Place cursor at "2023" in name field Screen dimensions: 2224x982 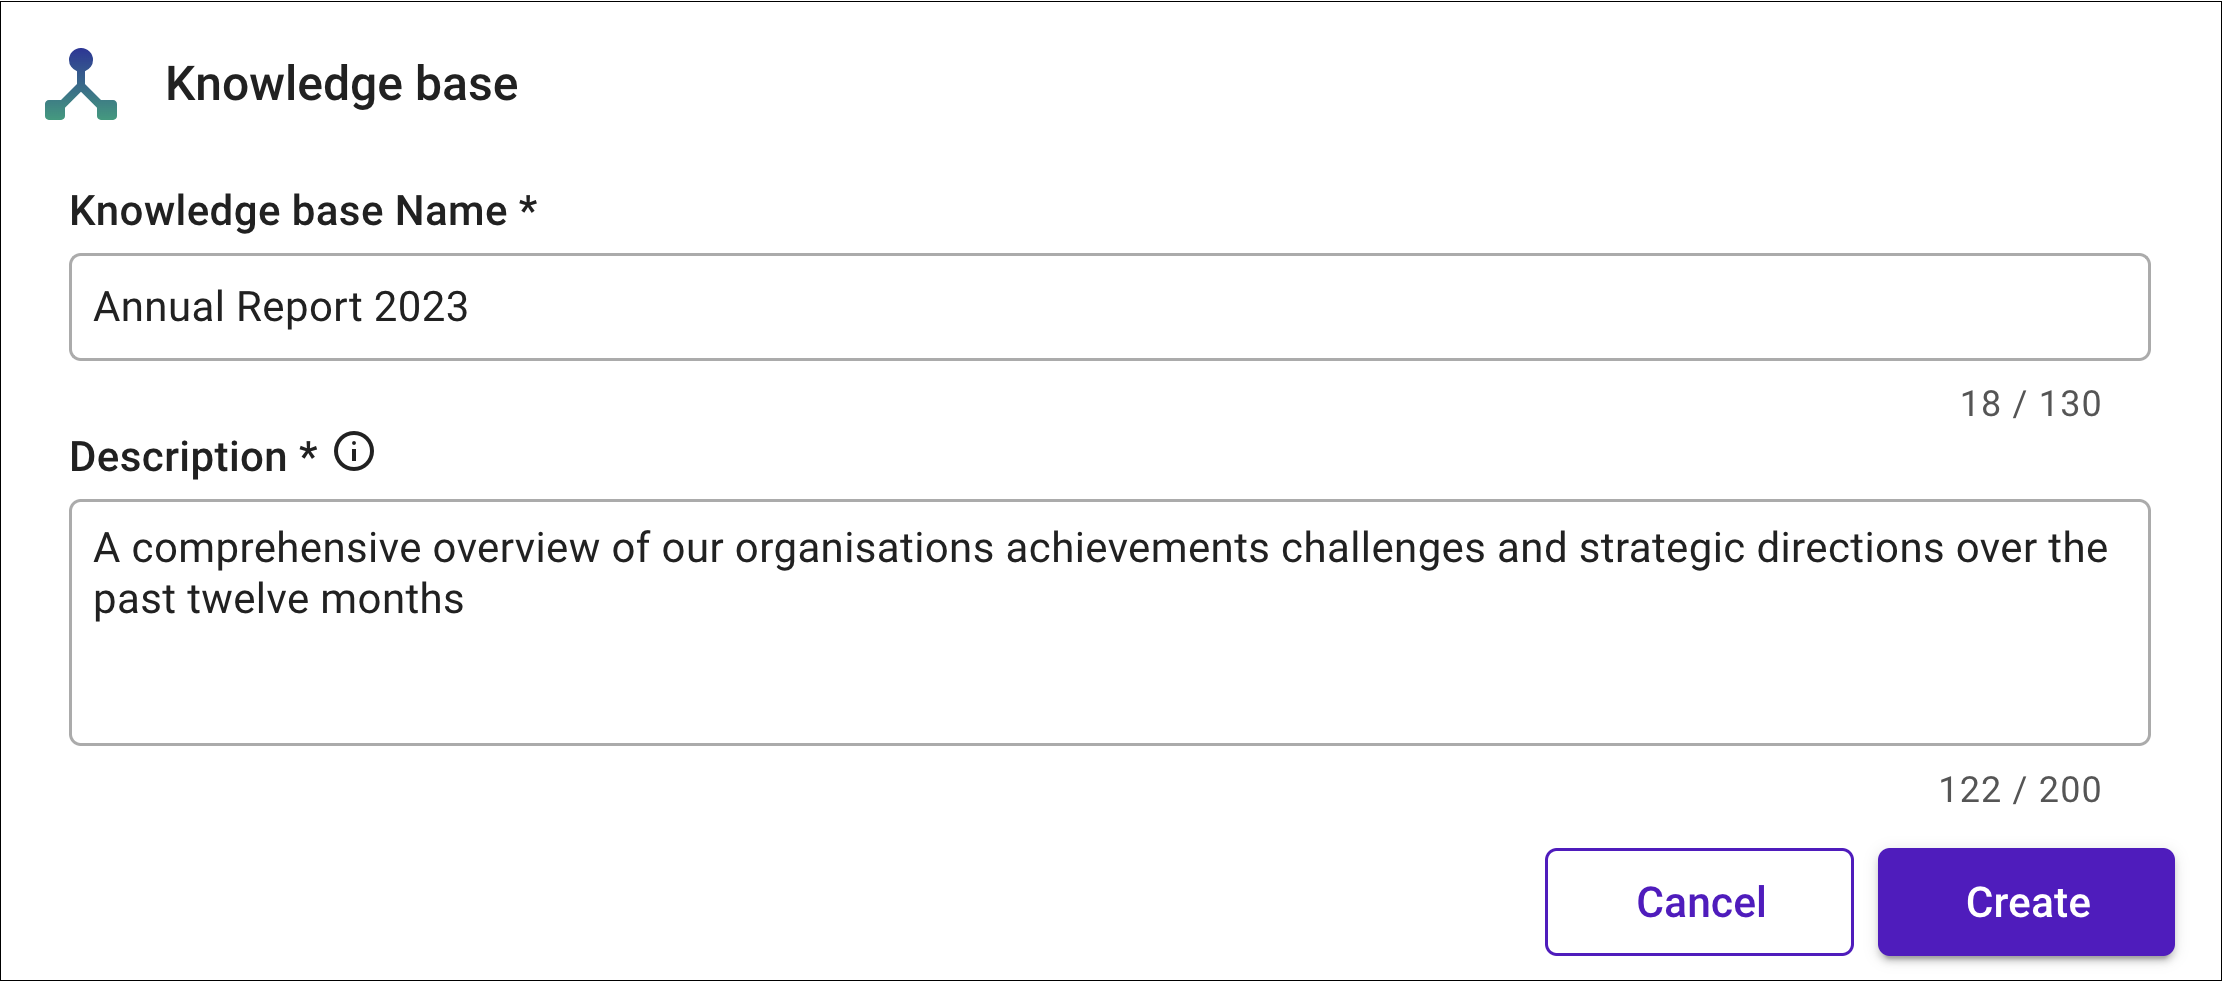point(421,307)
